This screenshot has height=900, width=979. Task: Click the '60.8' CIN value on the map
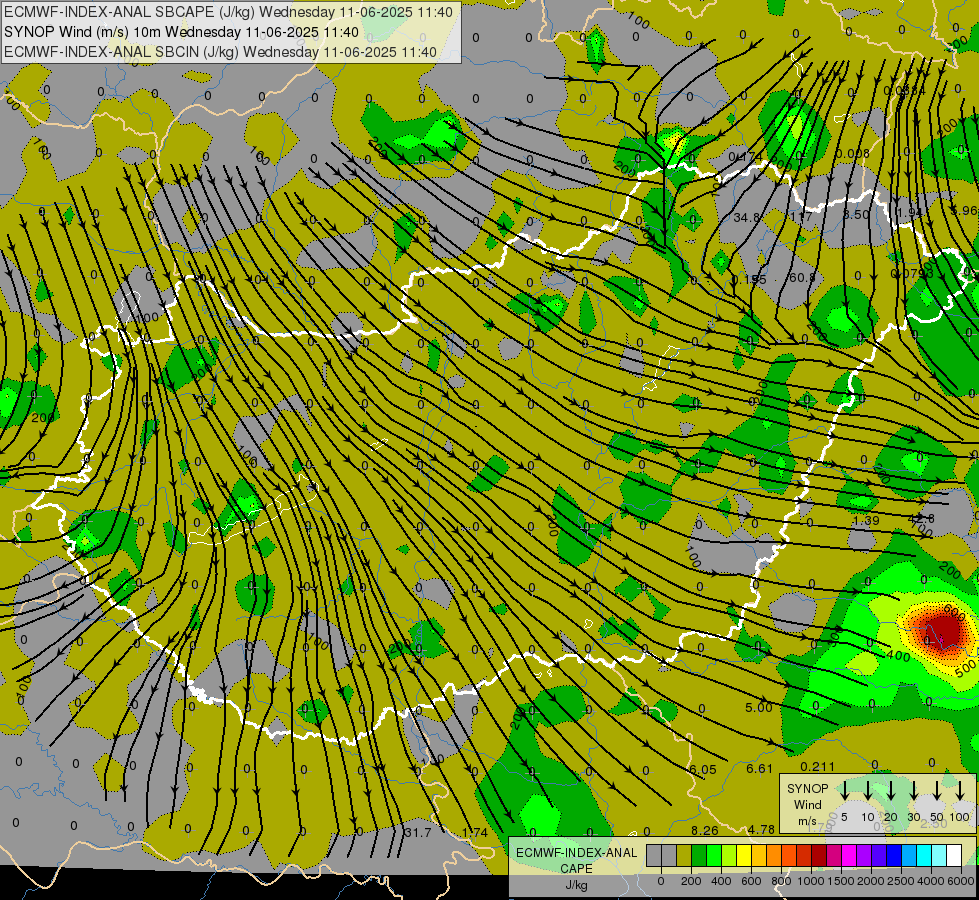click(802, 277)
